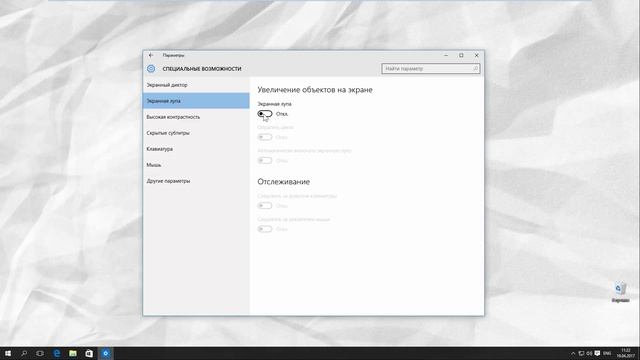Click the СПЕЦИАЛЬНЫЕ ВОЗМОЖНОСТИ title
Screen dimensions: 640x360
click(202, 69)
